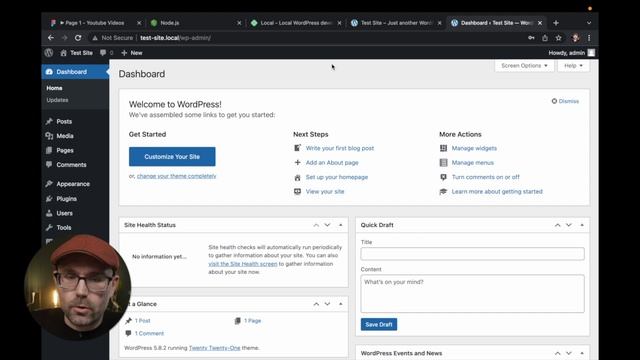Switch to Local WordPress development tab
The height and width of the screenshot is (360, 640).
(x=296, y=23)
